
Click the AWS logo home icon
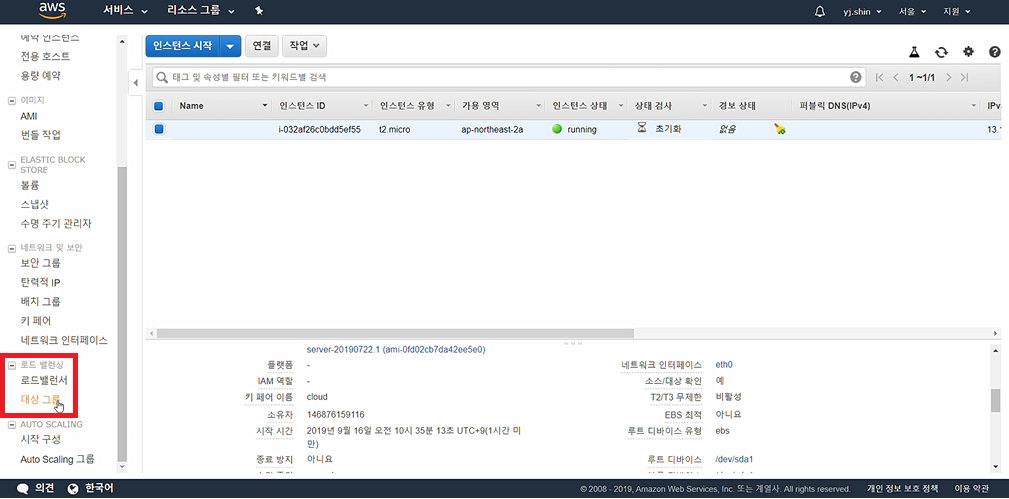52,10
